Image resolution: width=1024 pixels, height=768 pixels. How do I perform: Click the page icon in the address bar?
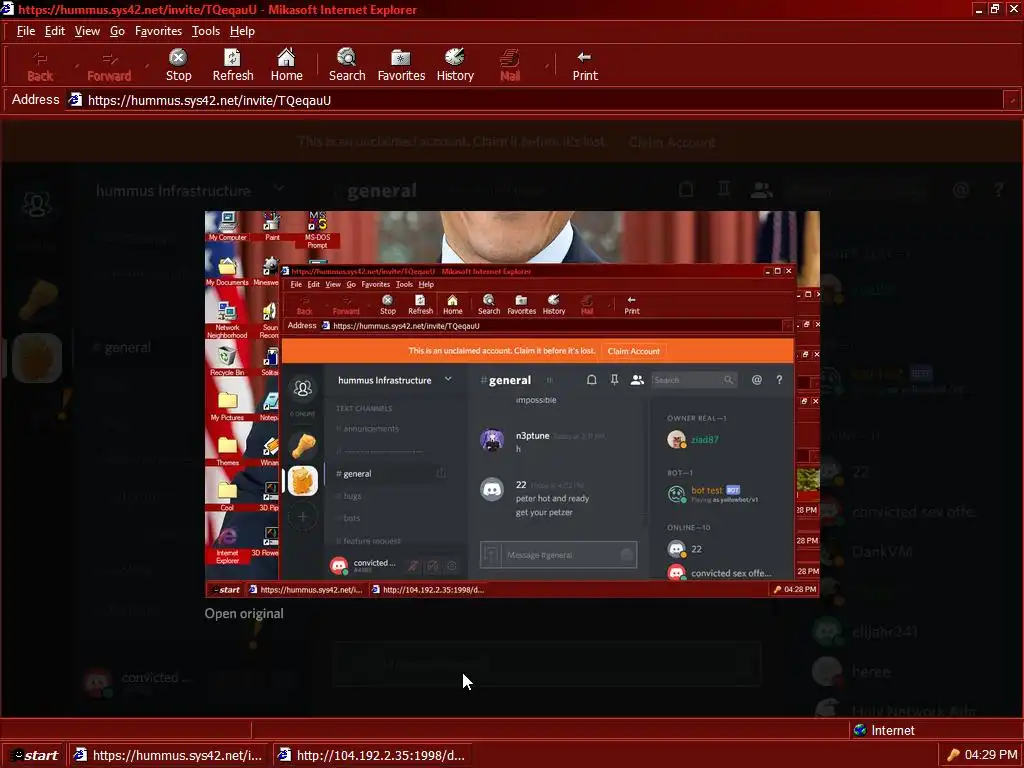point(76,100)
